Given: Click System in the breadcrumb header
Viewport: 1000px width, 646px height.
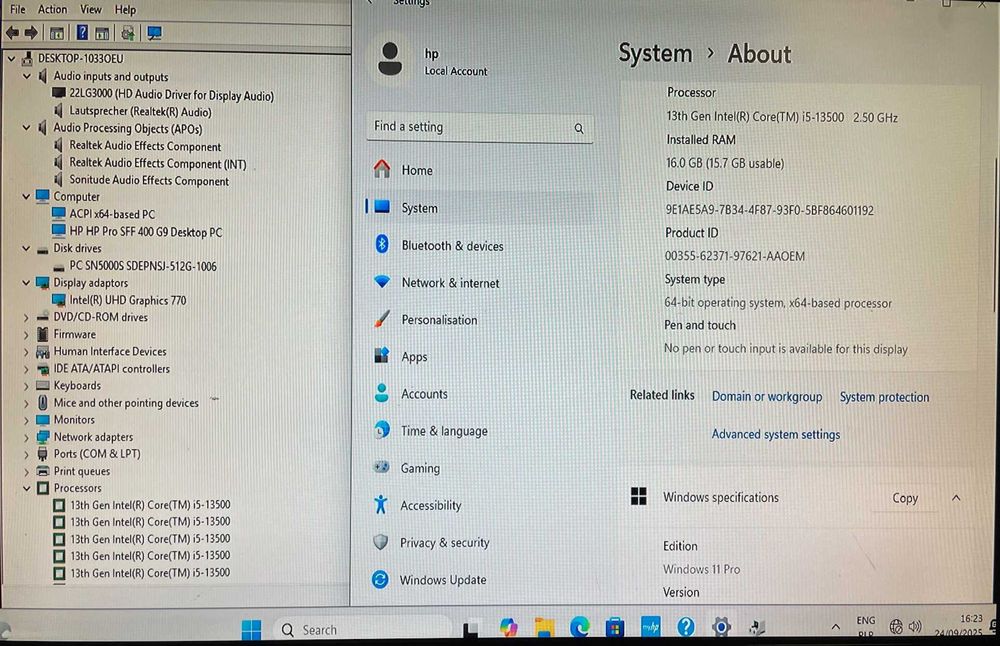Looking at the screenshot, I should point(656,54).
